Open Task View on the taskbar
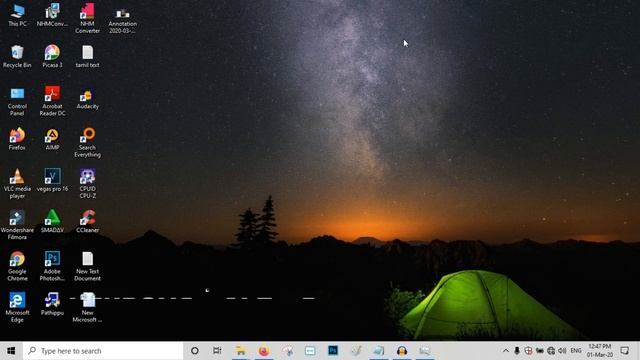The width and height of the screenshot is (640, 360). [x=217, y=351]
